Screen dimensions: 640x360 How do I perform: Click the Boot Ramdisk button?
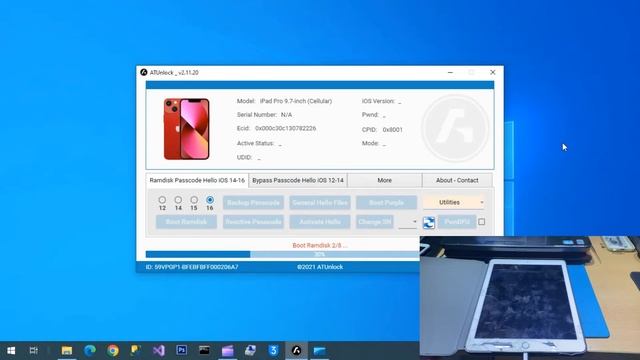[186, 222]
